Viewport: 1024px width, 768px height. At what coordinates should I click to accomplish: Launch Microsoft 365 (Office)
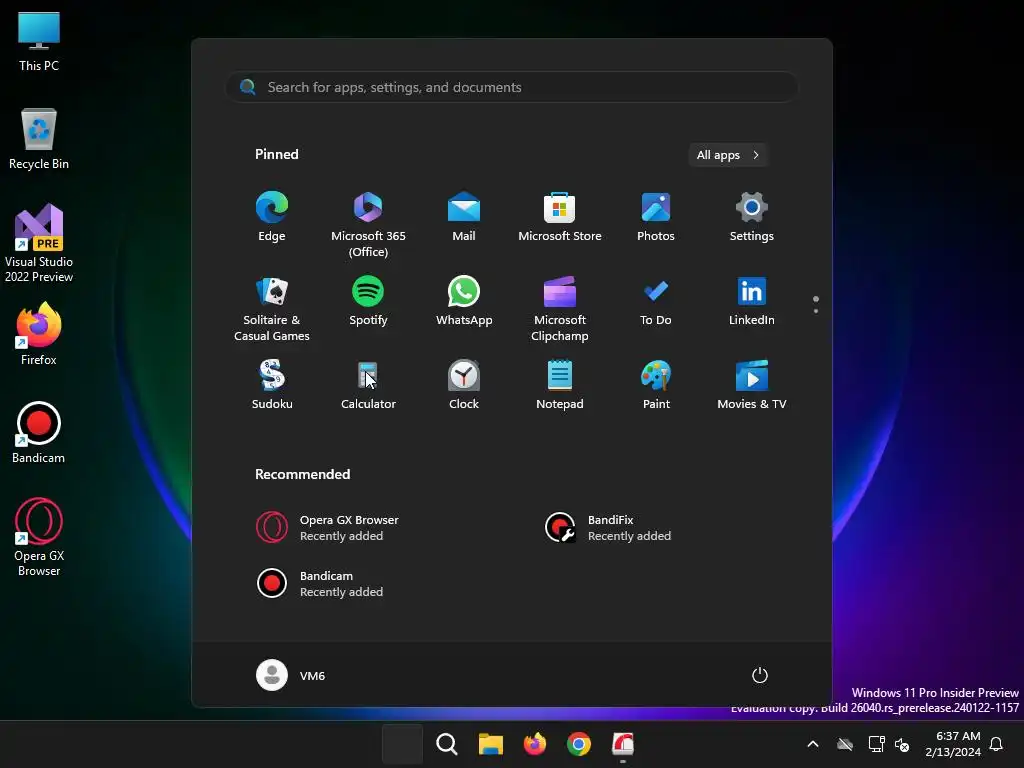click(368, 224)
